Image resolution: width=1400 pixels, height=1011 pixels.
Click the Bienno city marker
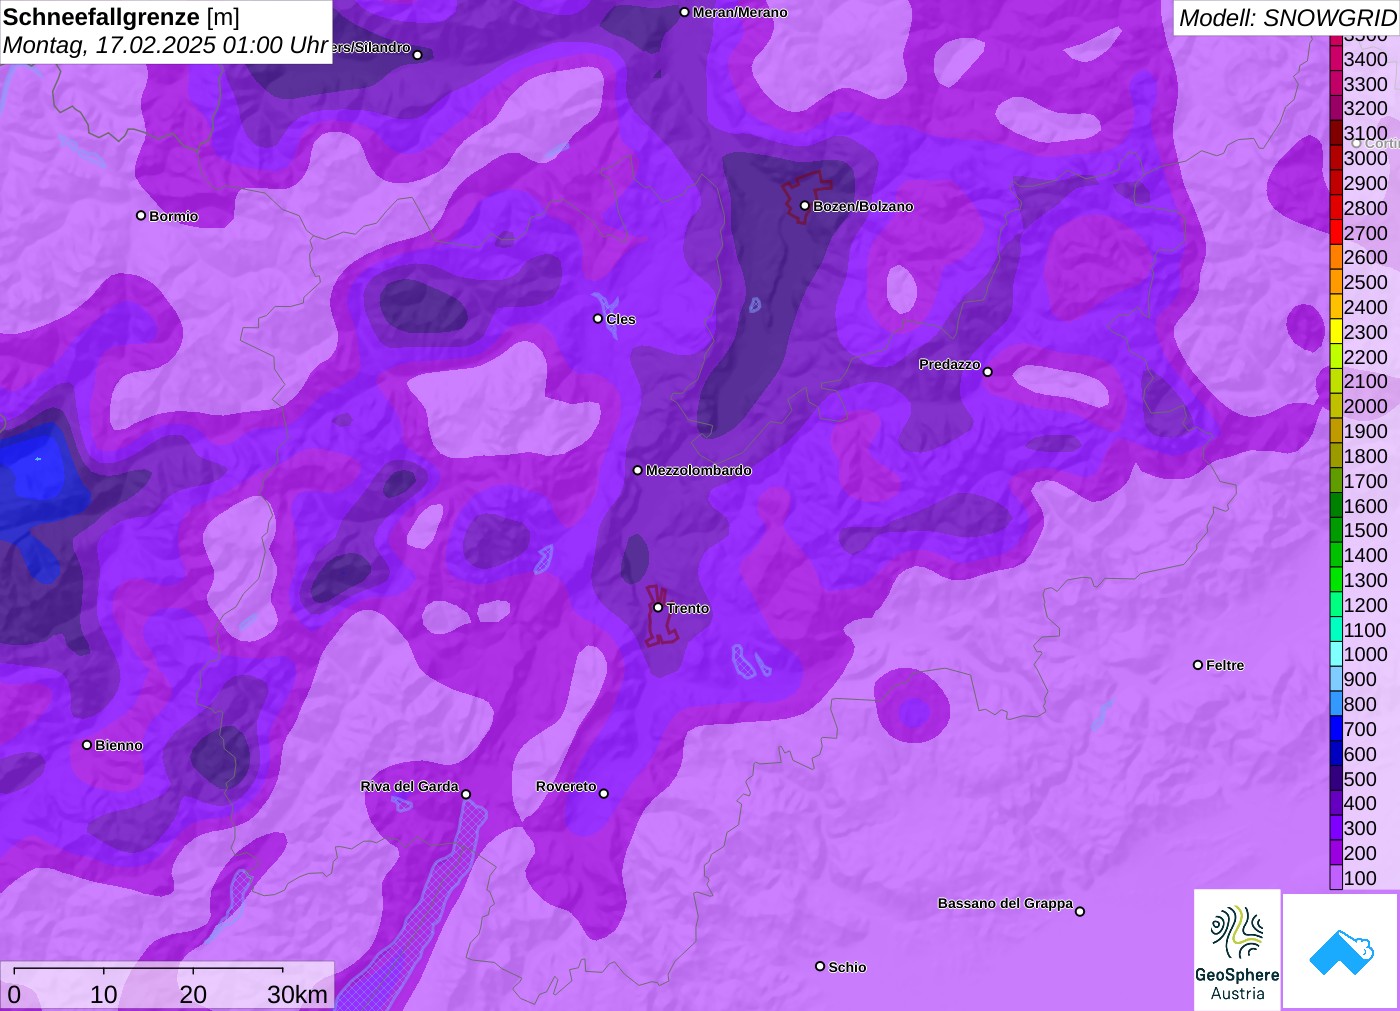click(87, 745)
